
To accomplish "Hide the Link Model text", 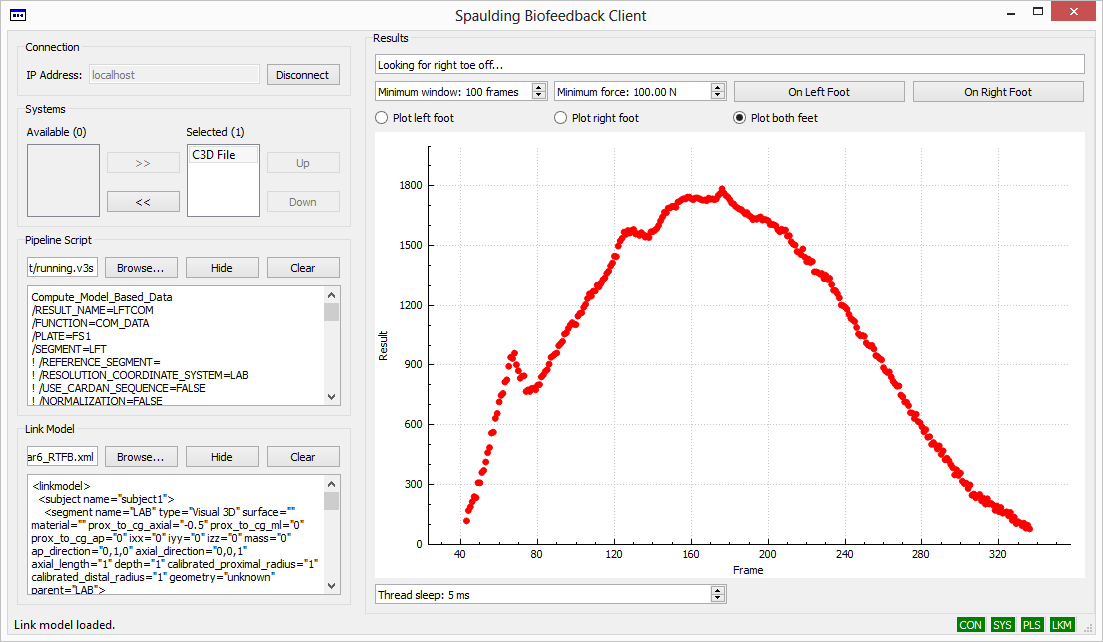I will pos(222,457).
